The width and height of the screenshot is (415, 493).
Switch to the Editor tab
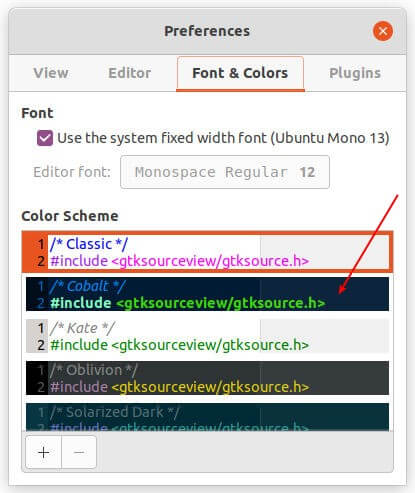(x=130, y=73)
